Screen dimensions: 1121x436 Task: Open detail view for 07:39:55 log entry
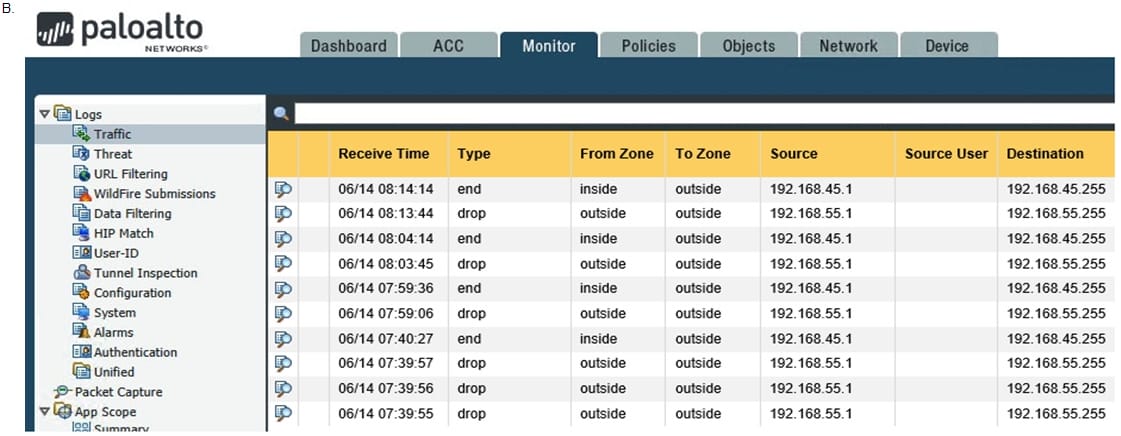tap(283, 413)
